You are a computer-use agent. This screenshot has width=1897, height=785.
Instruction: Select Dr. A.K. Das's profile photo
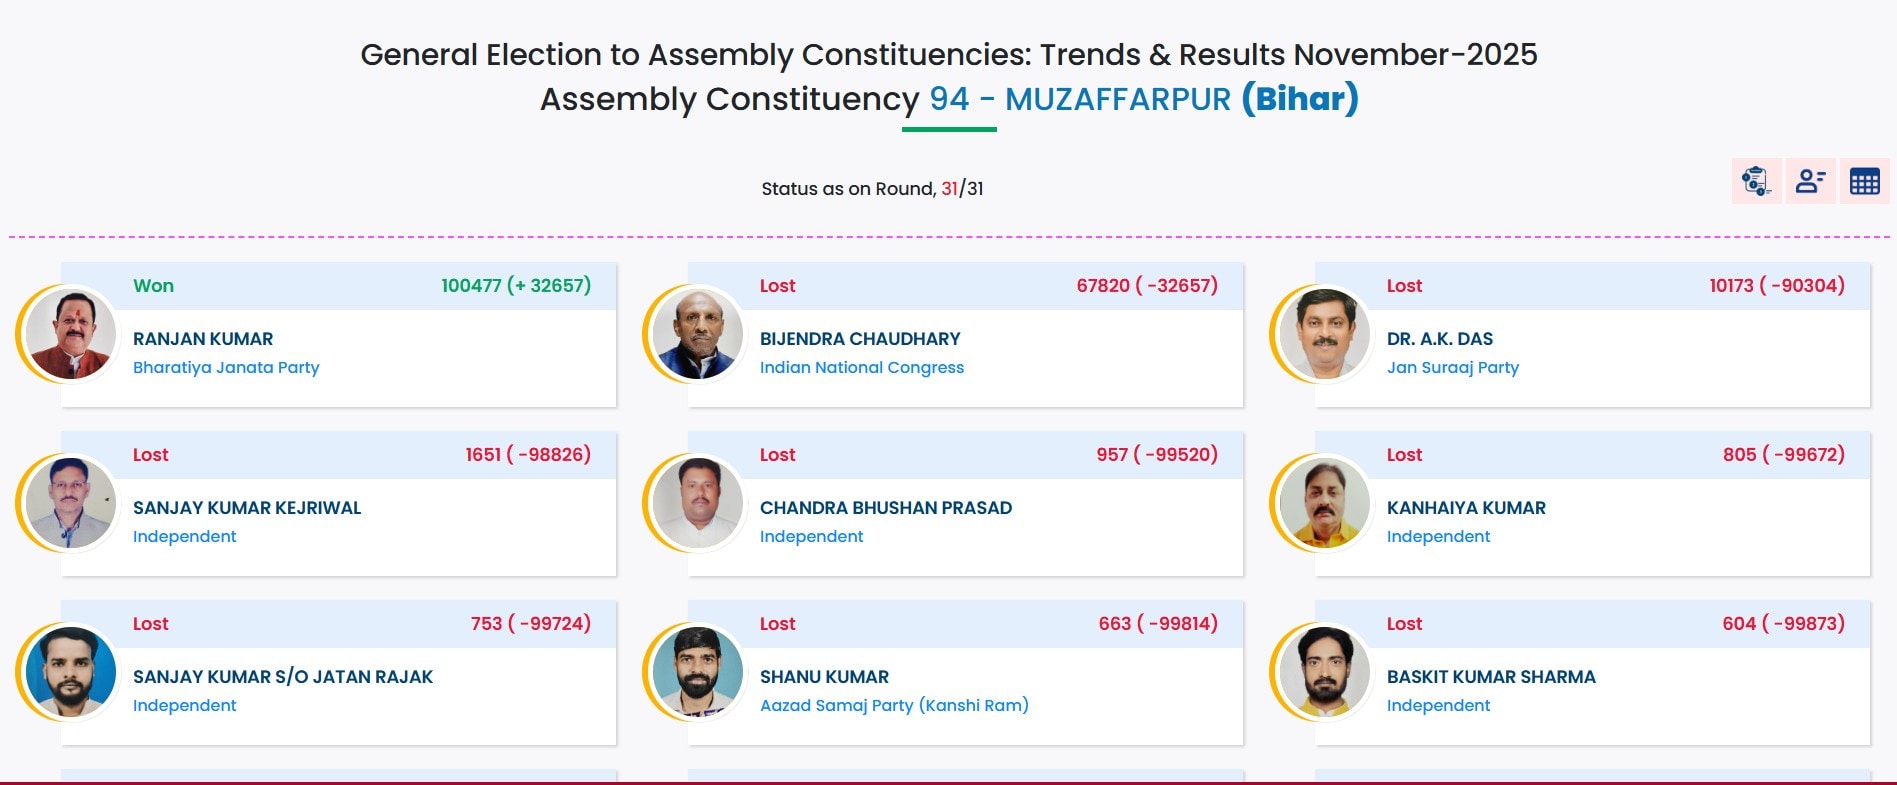[x=1324, y=334]
